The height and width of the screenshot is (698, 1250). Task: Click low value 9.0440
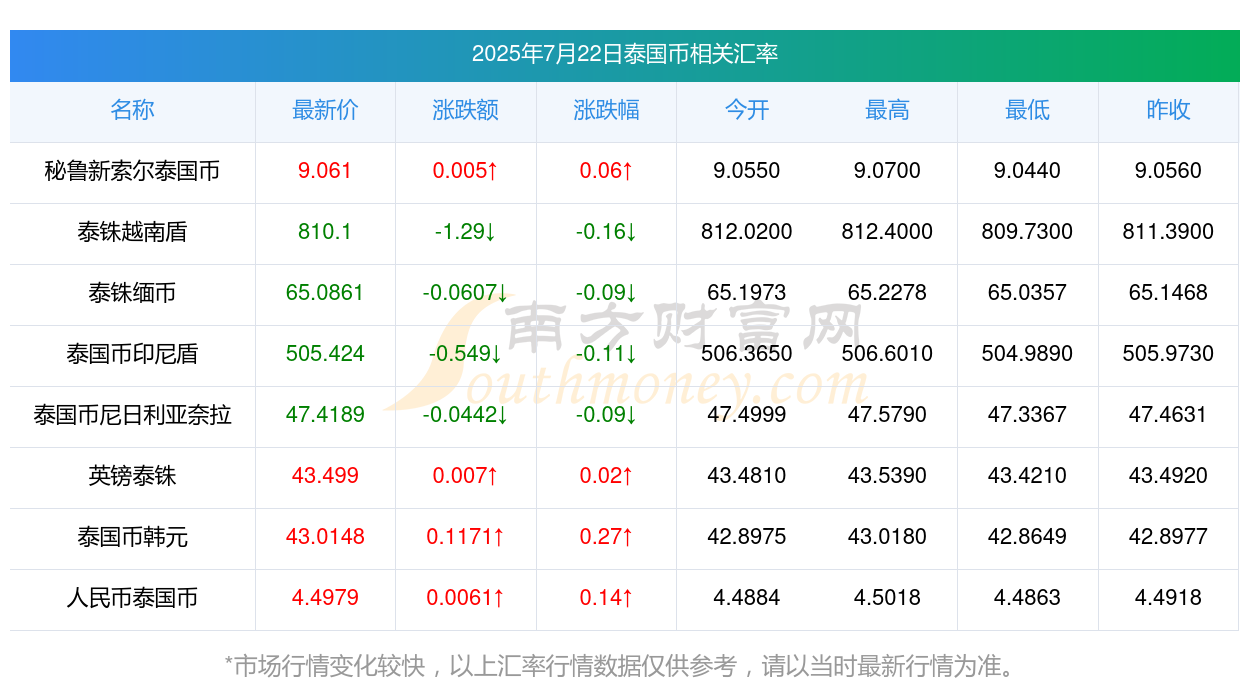click(x=1027, y=171)
